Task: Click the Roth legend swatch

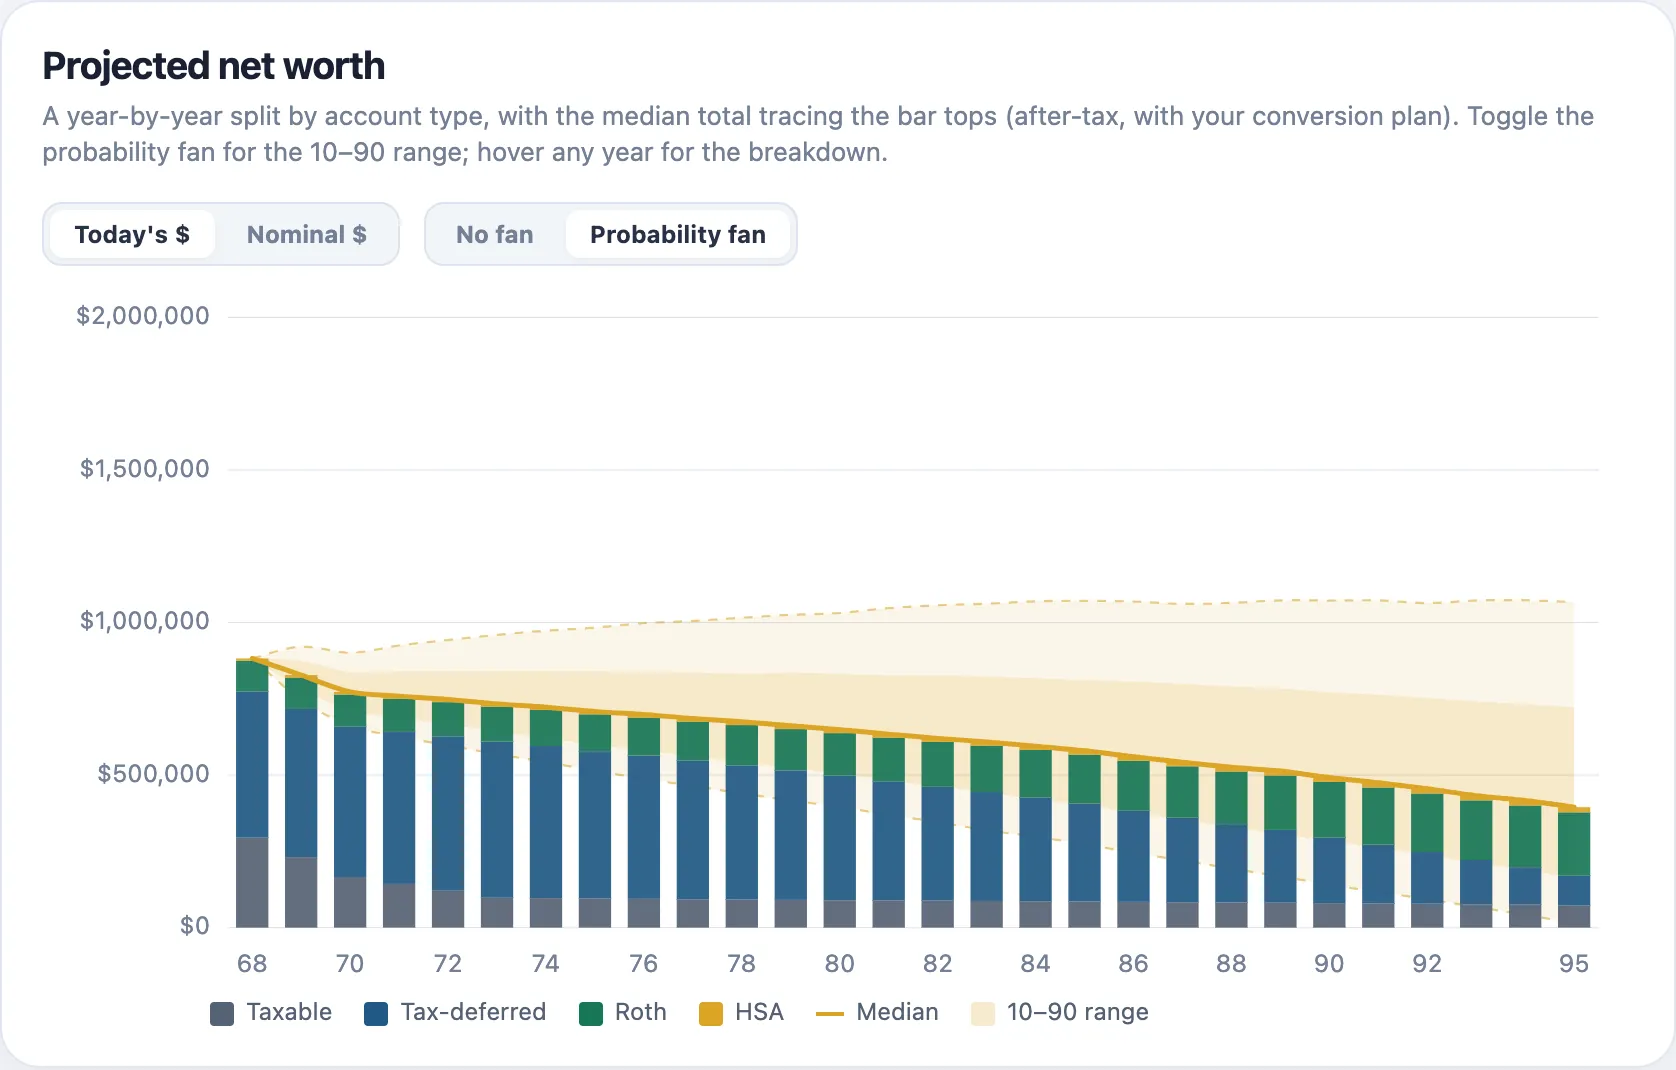Action: (591, 1013)
